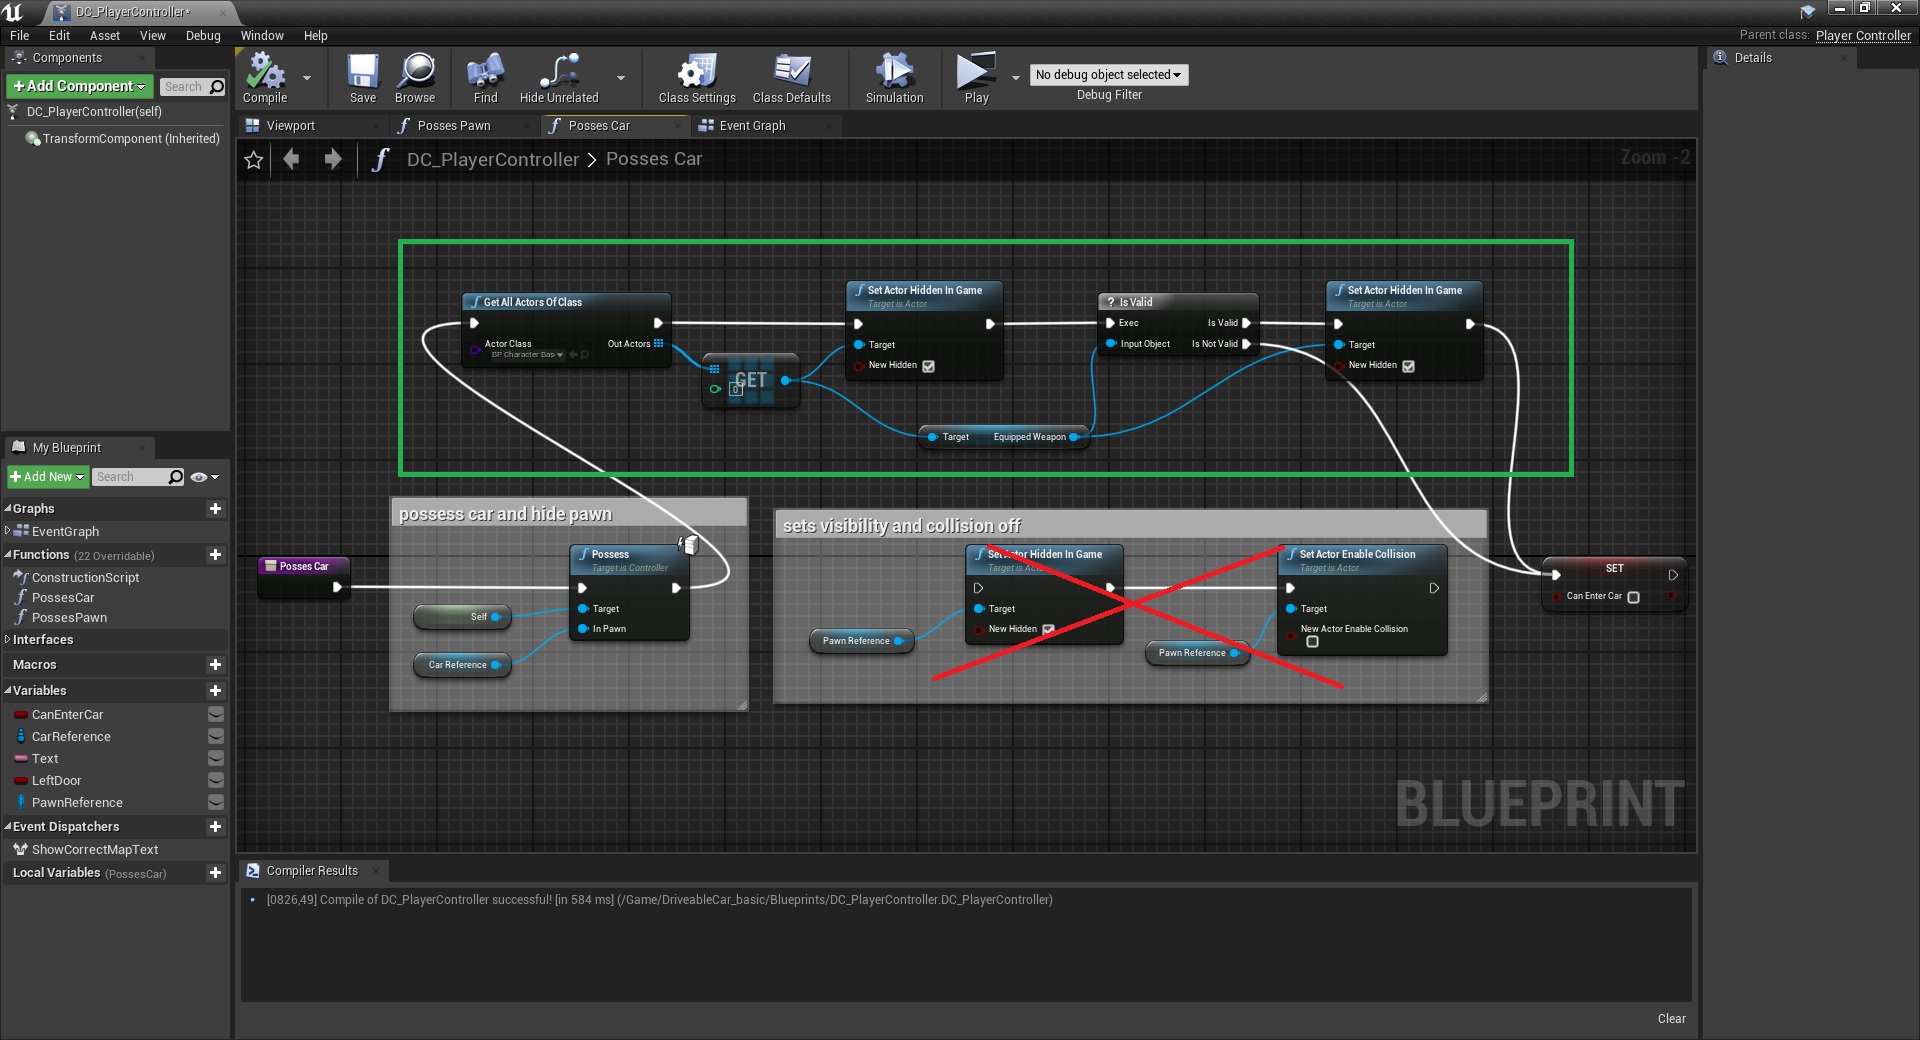The height and width of the screenshot is (1040, 1920).
Task: Open the Window menu
Action: [x=262, y=36]
